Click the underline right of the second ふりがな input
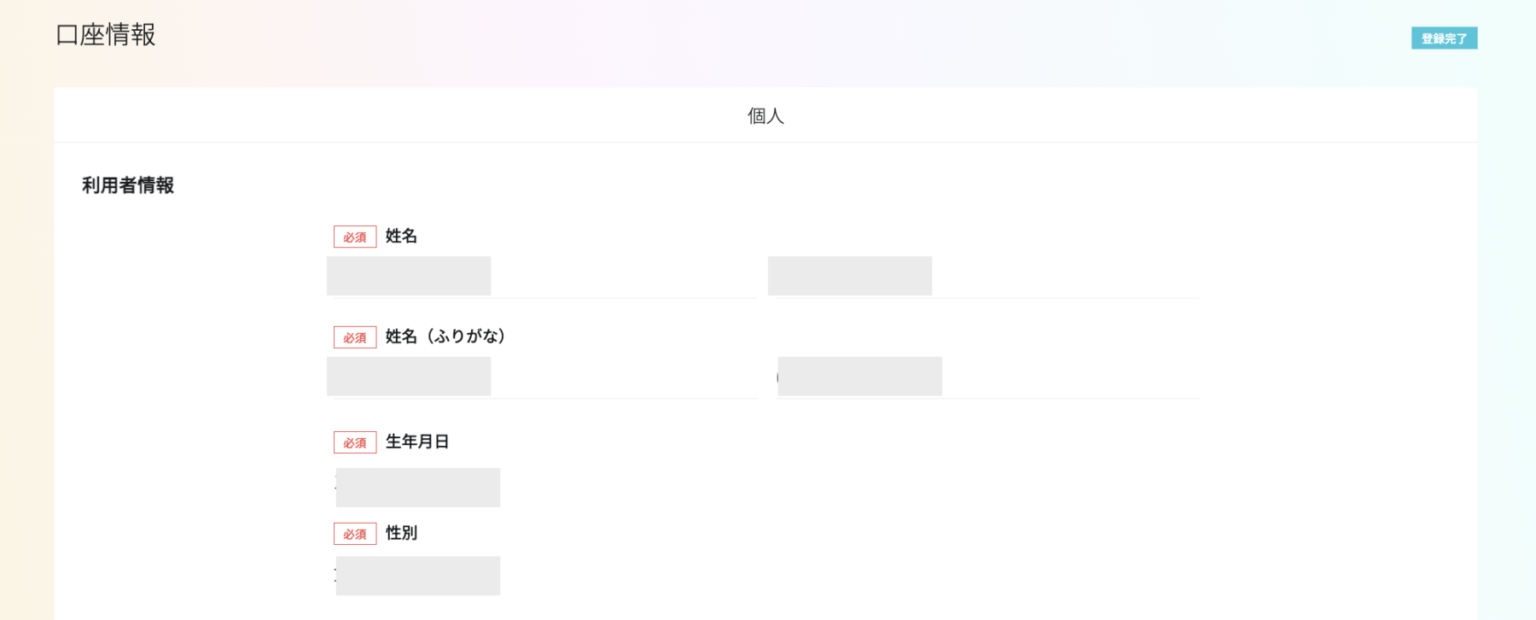The height and width of the screenshot is (620, 1536). (1070, 398)
